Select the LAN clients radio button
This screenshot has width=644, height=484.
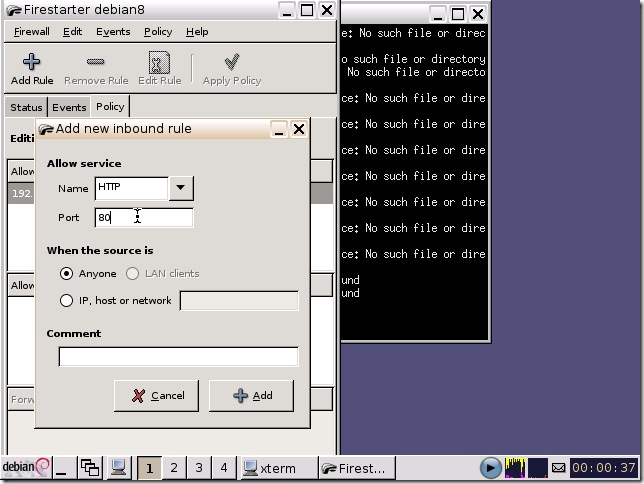click(132, 274)
